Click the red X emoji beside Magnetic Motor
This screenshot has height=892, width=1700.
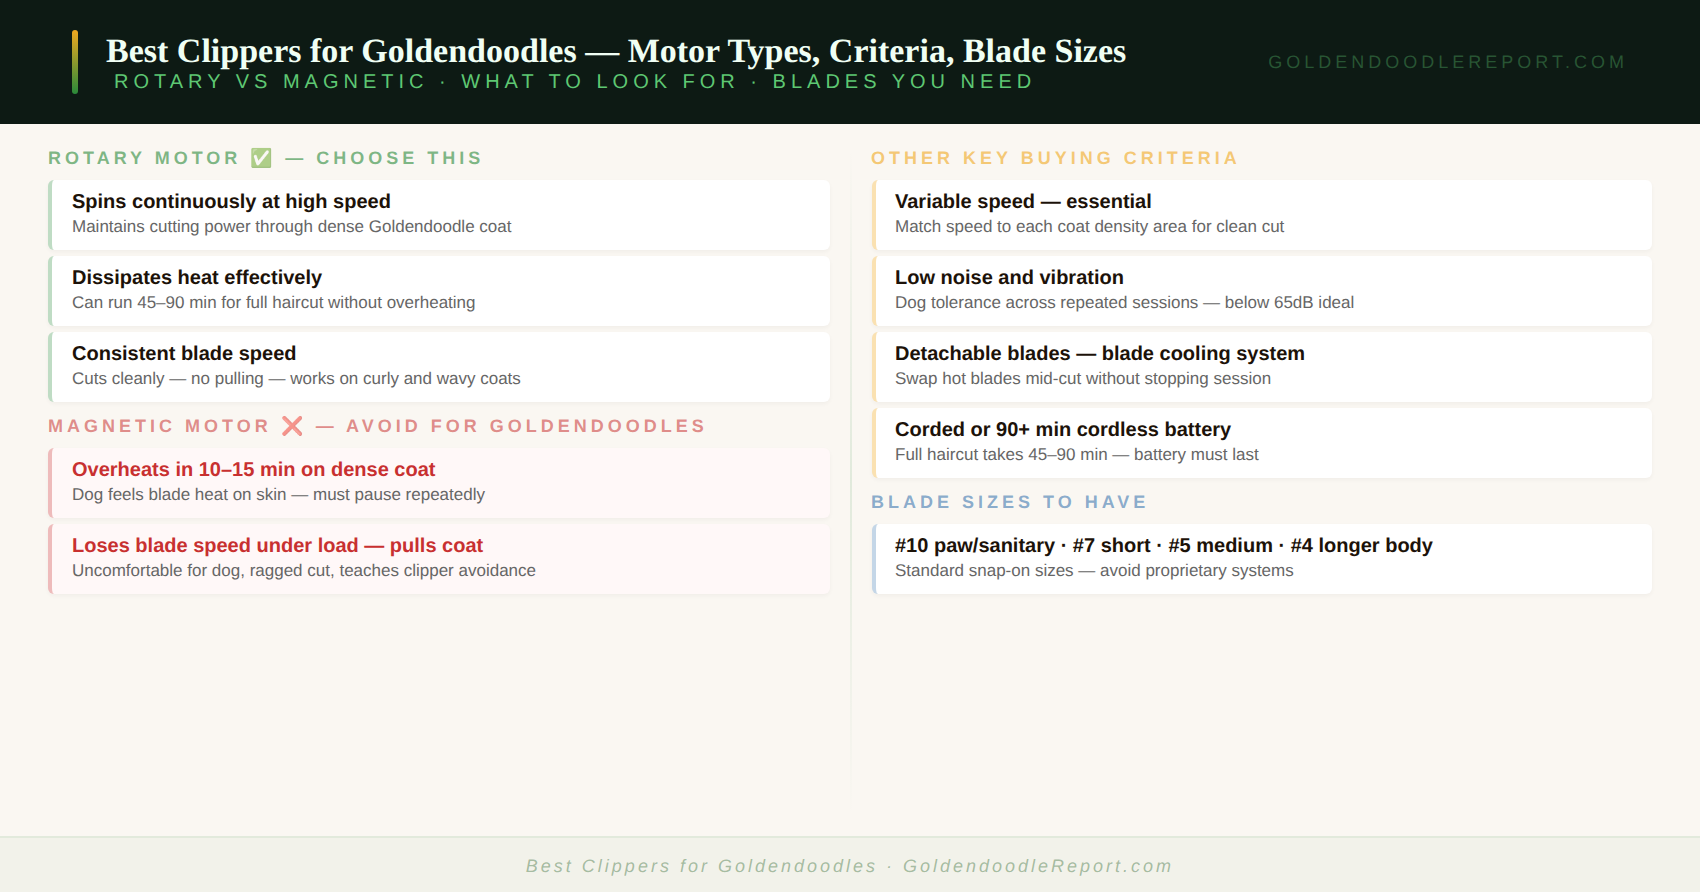click(x=292, y=426)
